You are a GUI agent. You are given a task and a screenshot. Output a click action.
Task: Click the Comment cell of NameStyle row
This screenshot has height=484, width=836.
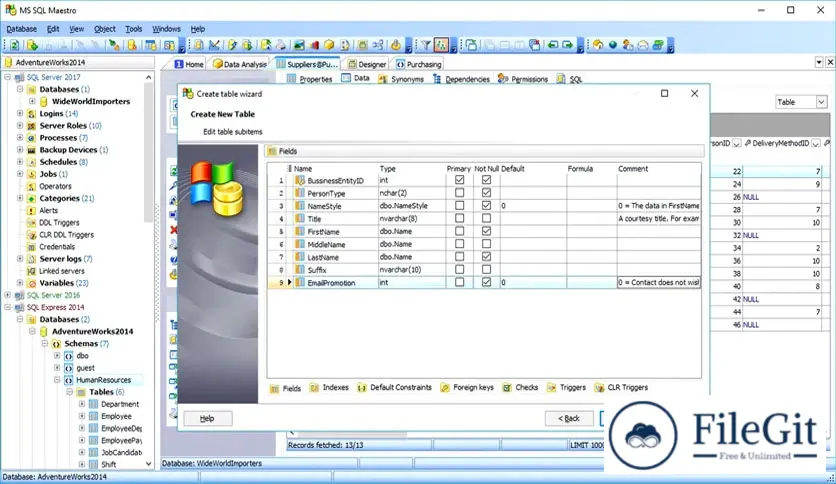click(658, 206)
